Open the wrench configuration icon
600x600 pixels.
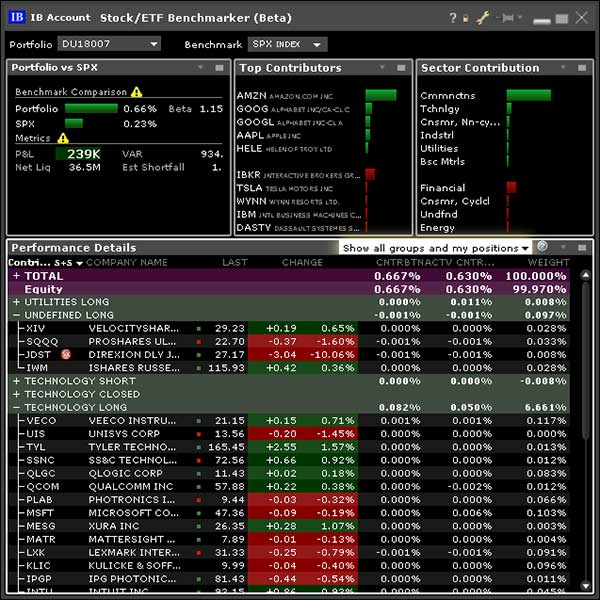[483, 18]
